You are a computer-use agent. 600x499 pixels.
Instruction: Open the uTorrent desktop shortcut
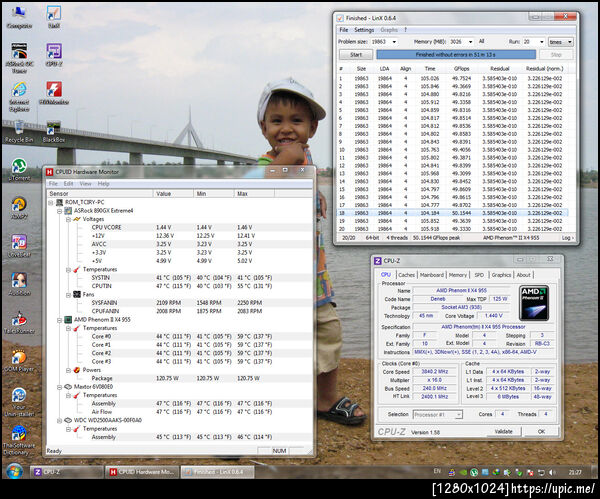click(19, 169)
